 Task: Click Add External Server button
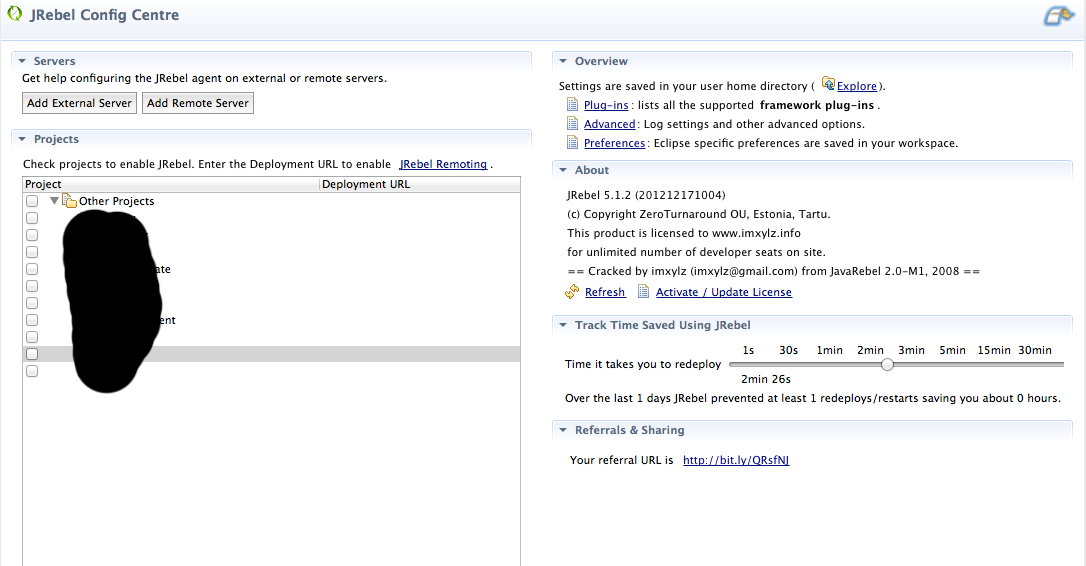pos(79,103)
